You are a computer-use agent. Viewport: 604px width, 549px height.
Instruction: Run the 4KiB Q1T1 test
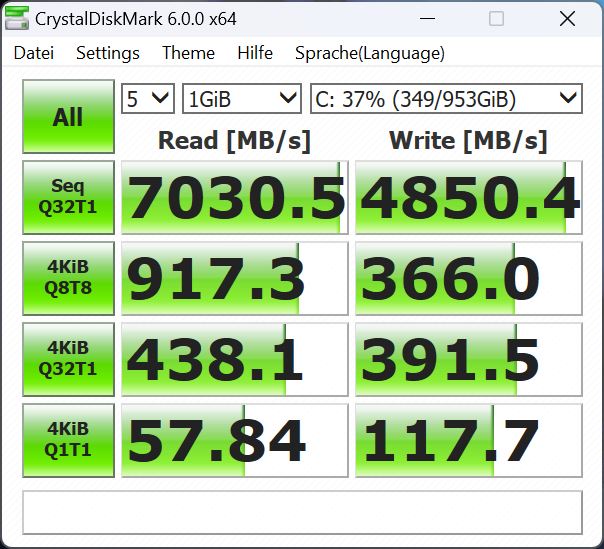pyautogui.click(x=69, y=440)
